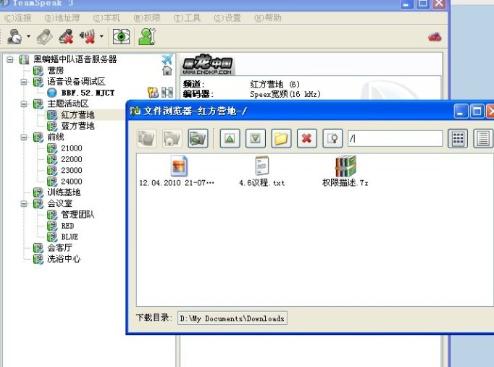Select the BLUE channel
This screenshot has height=367, width=494.
[x=70, y=237]
